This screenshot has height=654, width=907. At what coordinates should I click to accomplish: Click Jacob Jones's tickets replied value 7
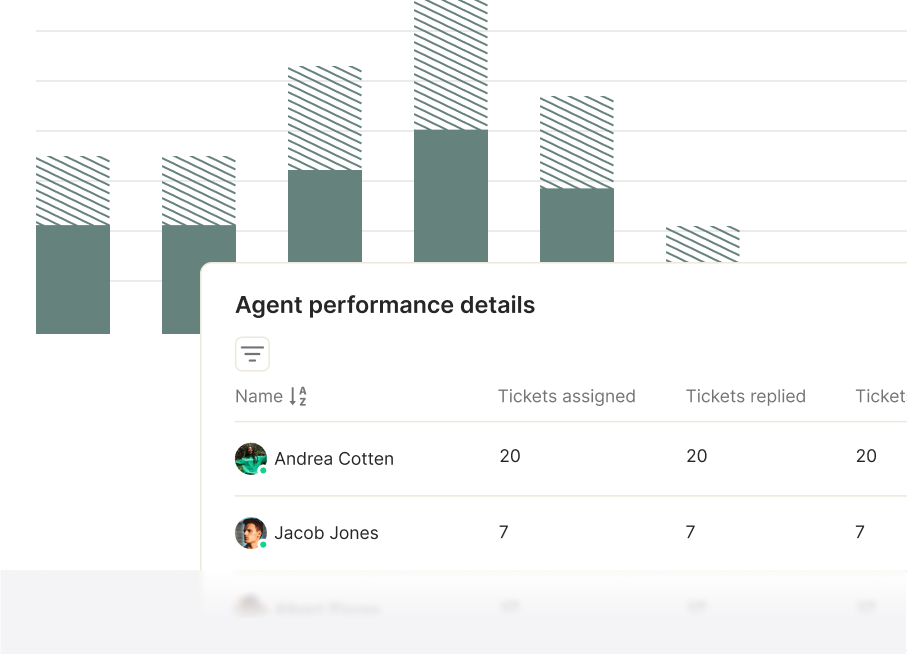pyautogui.click(x=690, y=532)
